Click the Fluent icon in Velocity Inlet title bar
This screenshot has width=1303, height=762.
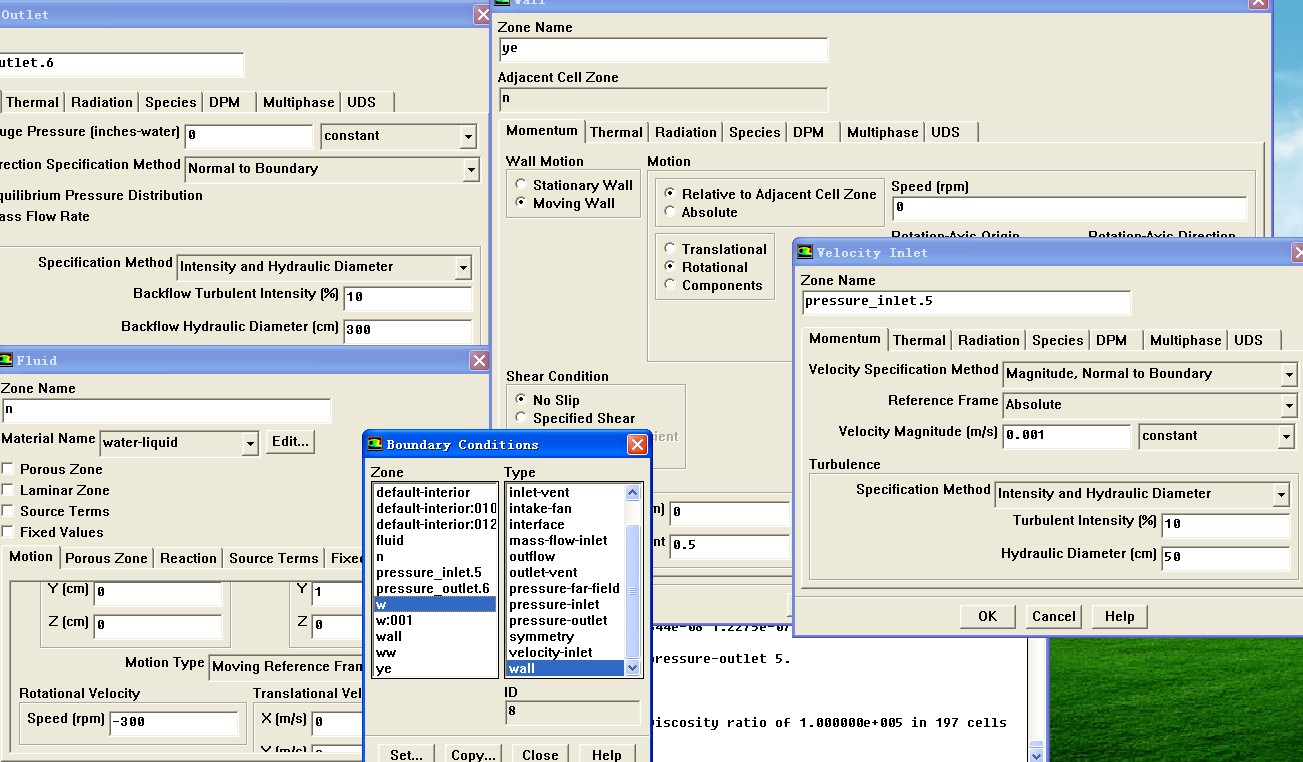805,253
